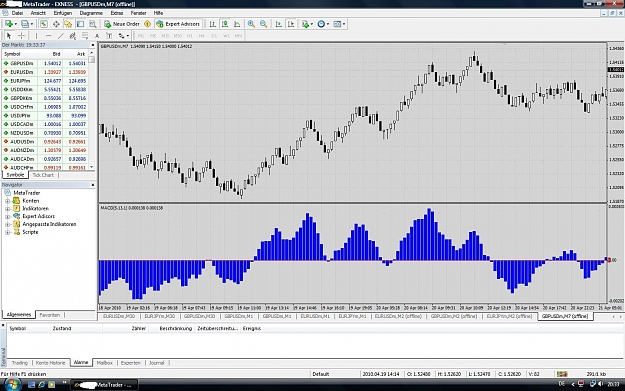The width and height of the screenshot is (625, 391).
Task: Switch chart to line chart icon
Action: pos(237,24)
